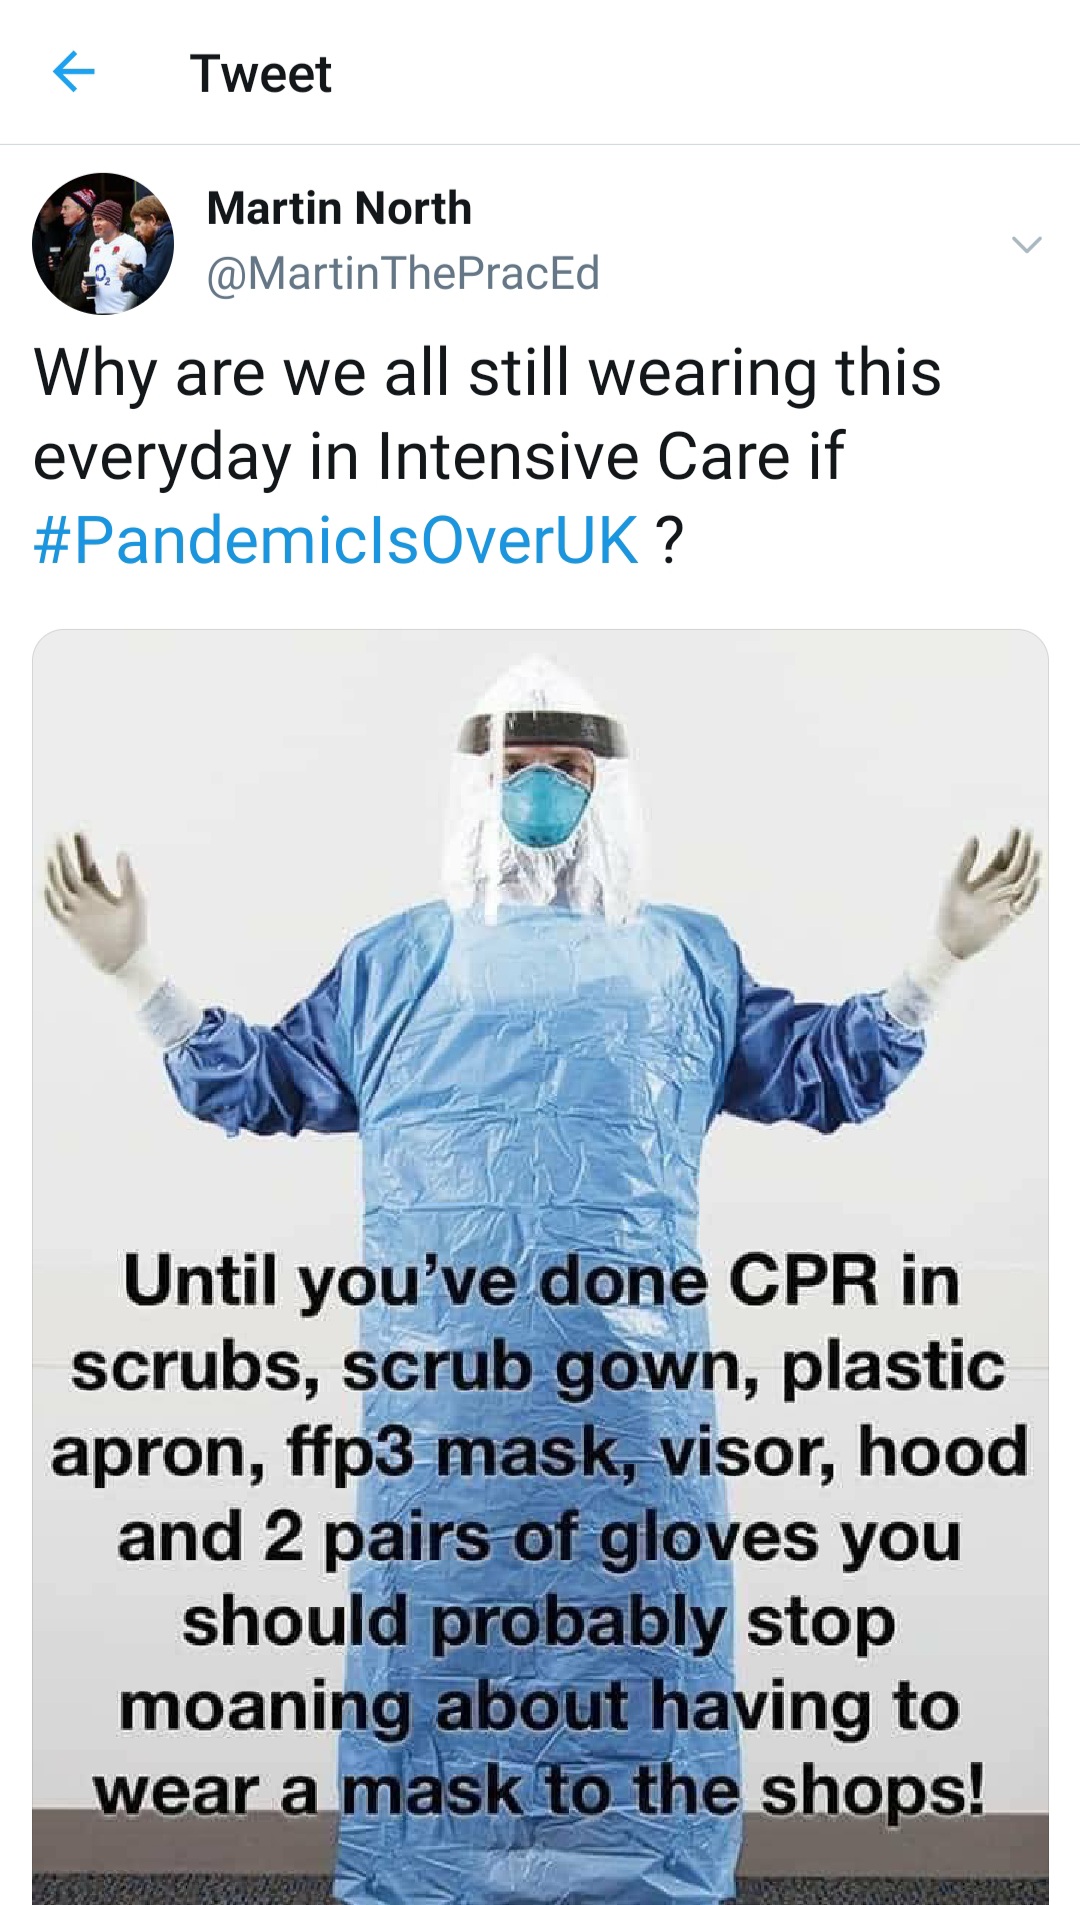Open the attached PPE photo
The height and width of the screenshot is (1905, 1080).
pos(540,1266)
